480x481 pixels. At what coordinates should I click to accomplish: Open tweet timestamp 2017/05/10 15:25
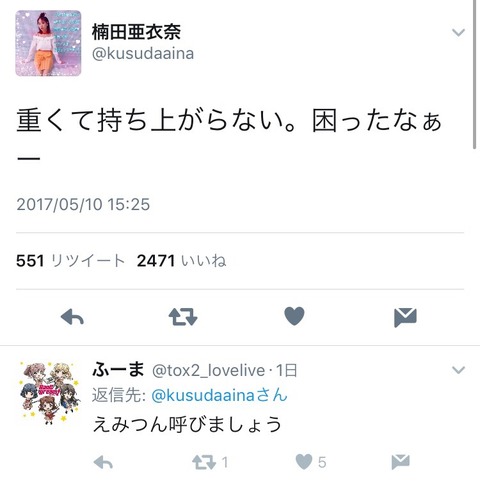click(83, 204)
